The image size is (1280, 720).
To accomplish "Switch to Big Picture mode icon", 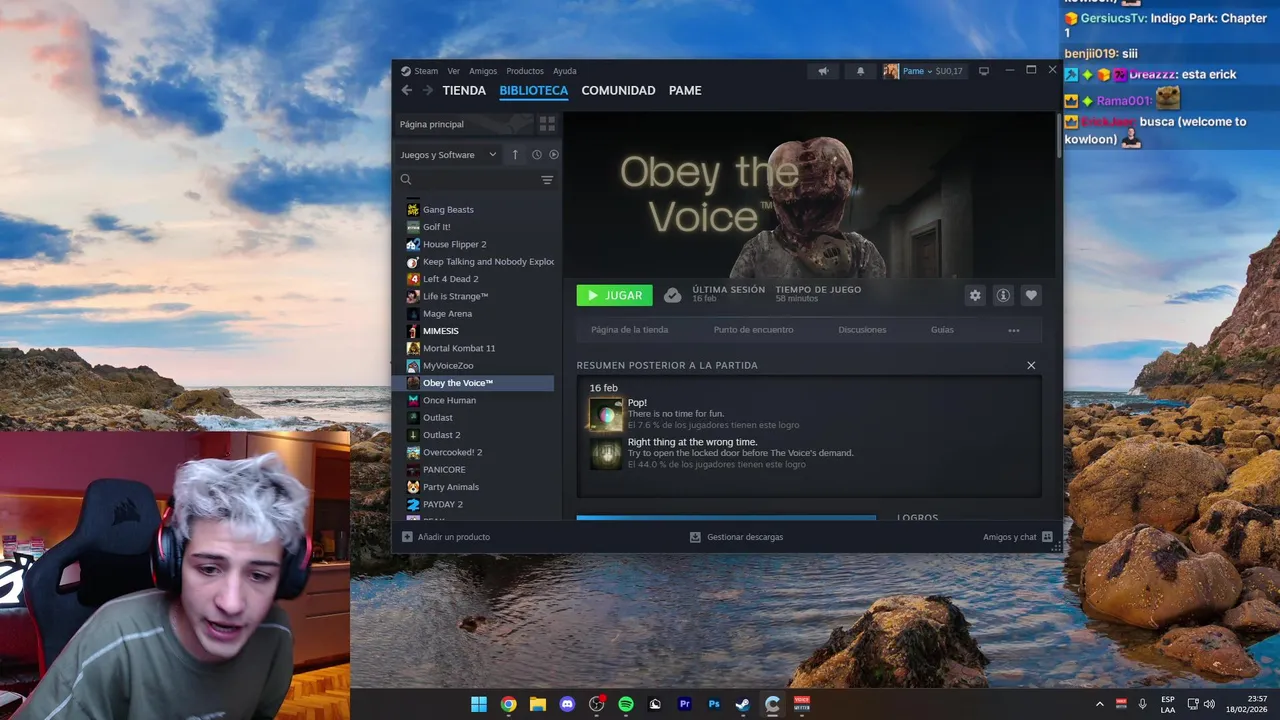I will tap(984, 71).
